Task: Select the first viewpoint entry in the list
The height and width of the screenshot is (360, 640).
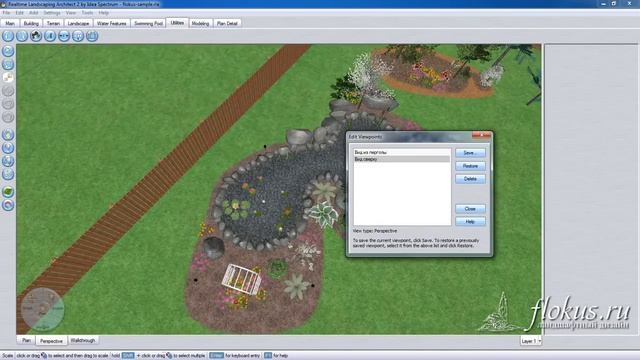Action: pos(402,152)
